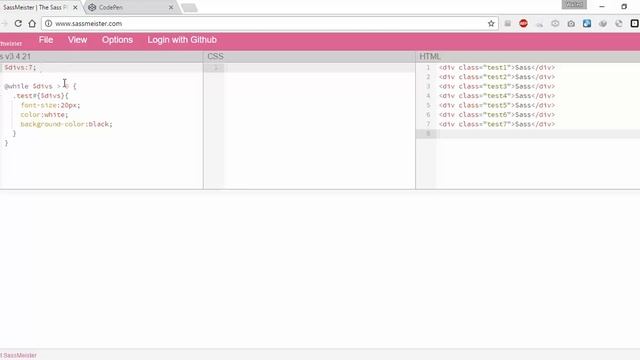Click HTML line with class test1
Screen dimensions: 640x360
pos(497,67)
